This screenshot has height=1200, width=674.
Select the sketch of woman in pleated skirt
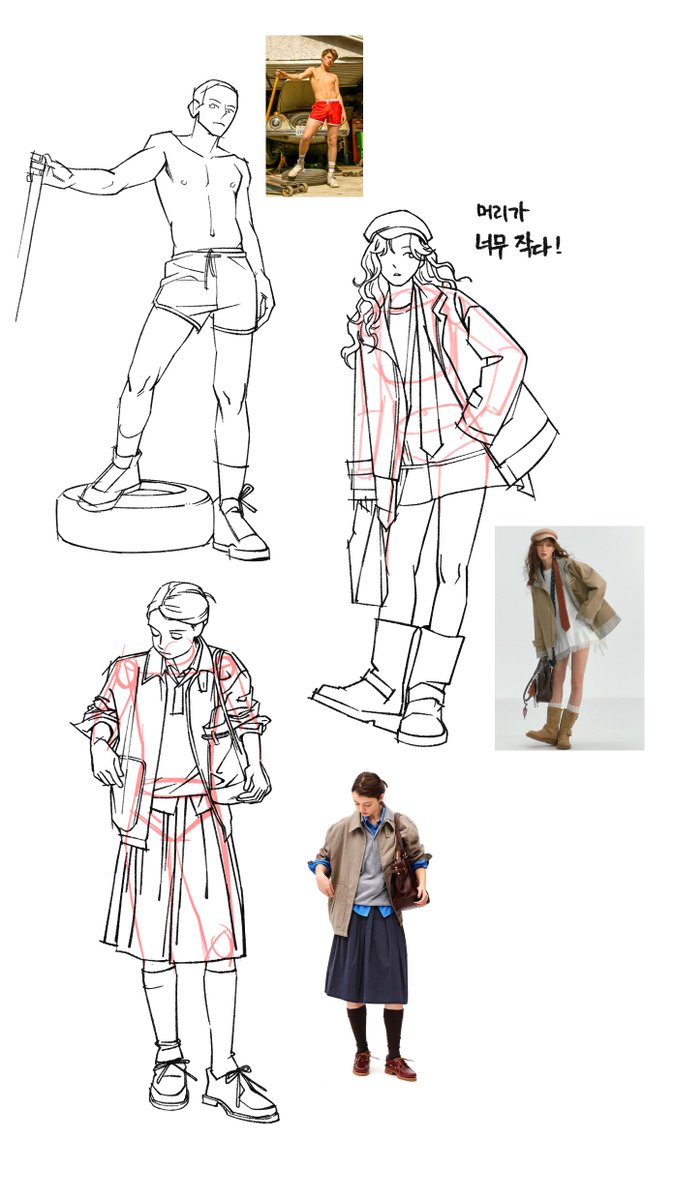point(176,850)
